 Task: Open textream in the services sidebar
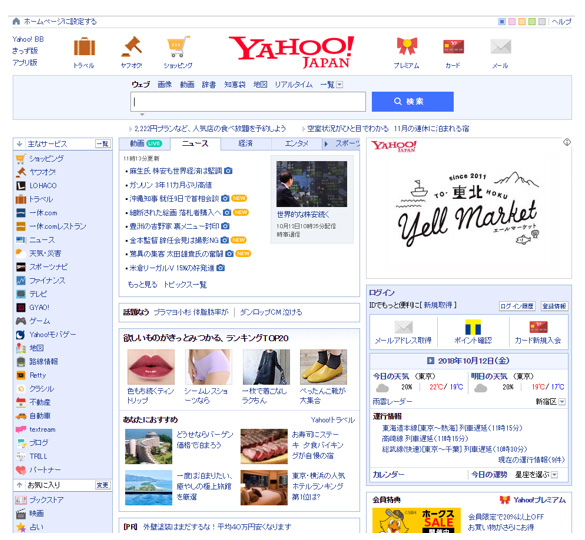42,429
